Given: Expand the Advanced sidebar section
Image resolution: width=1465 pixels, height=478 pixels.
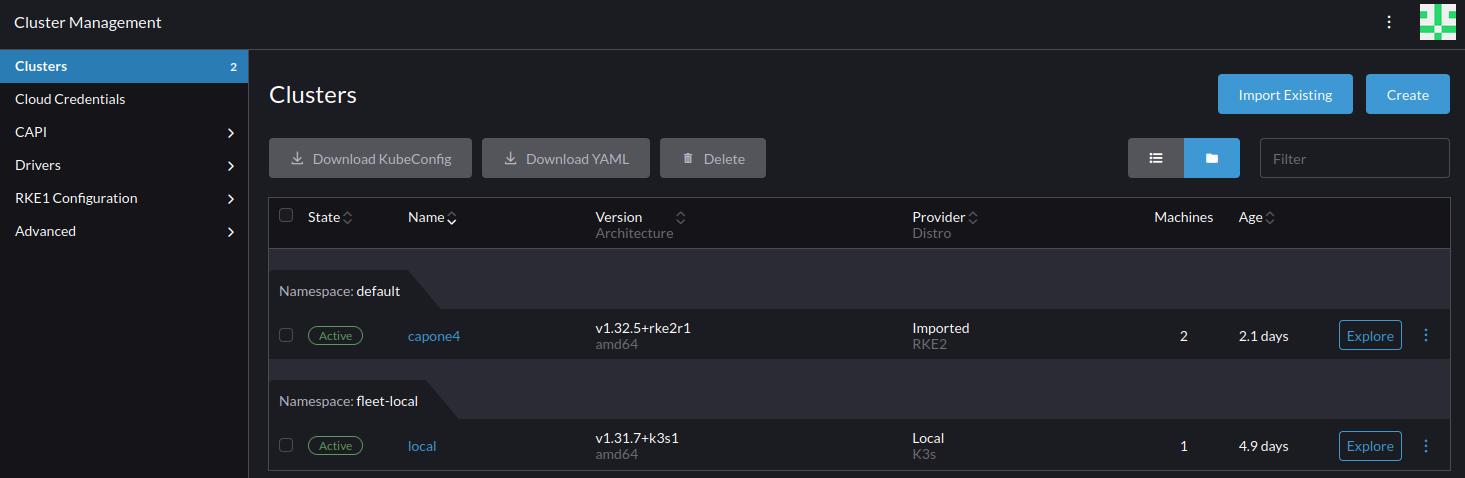Looking at the screenshot, I should [124, 231].
